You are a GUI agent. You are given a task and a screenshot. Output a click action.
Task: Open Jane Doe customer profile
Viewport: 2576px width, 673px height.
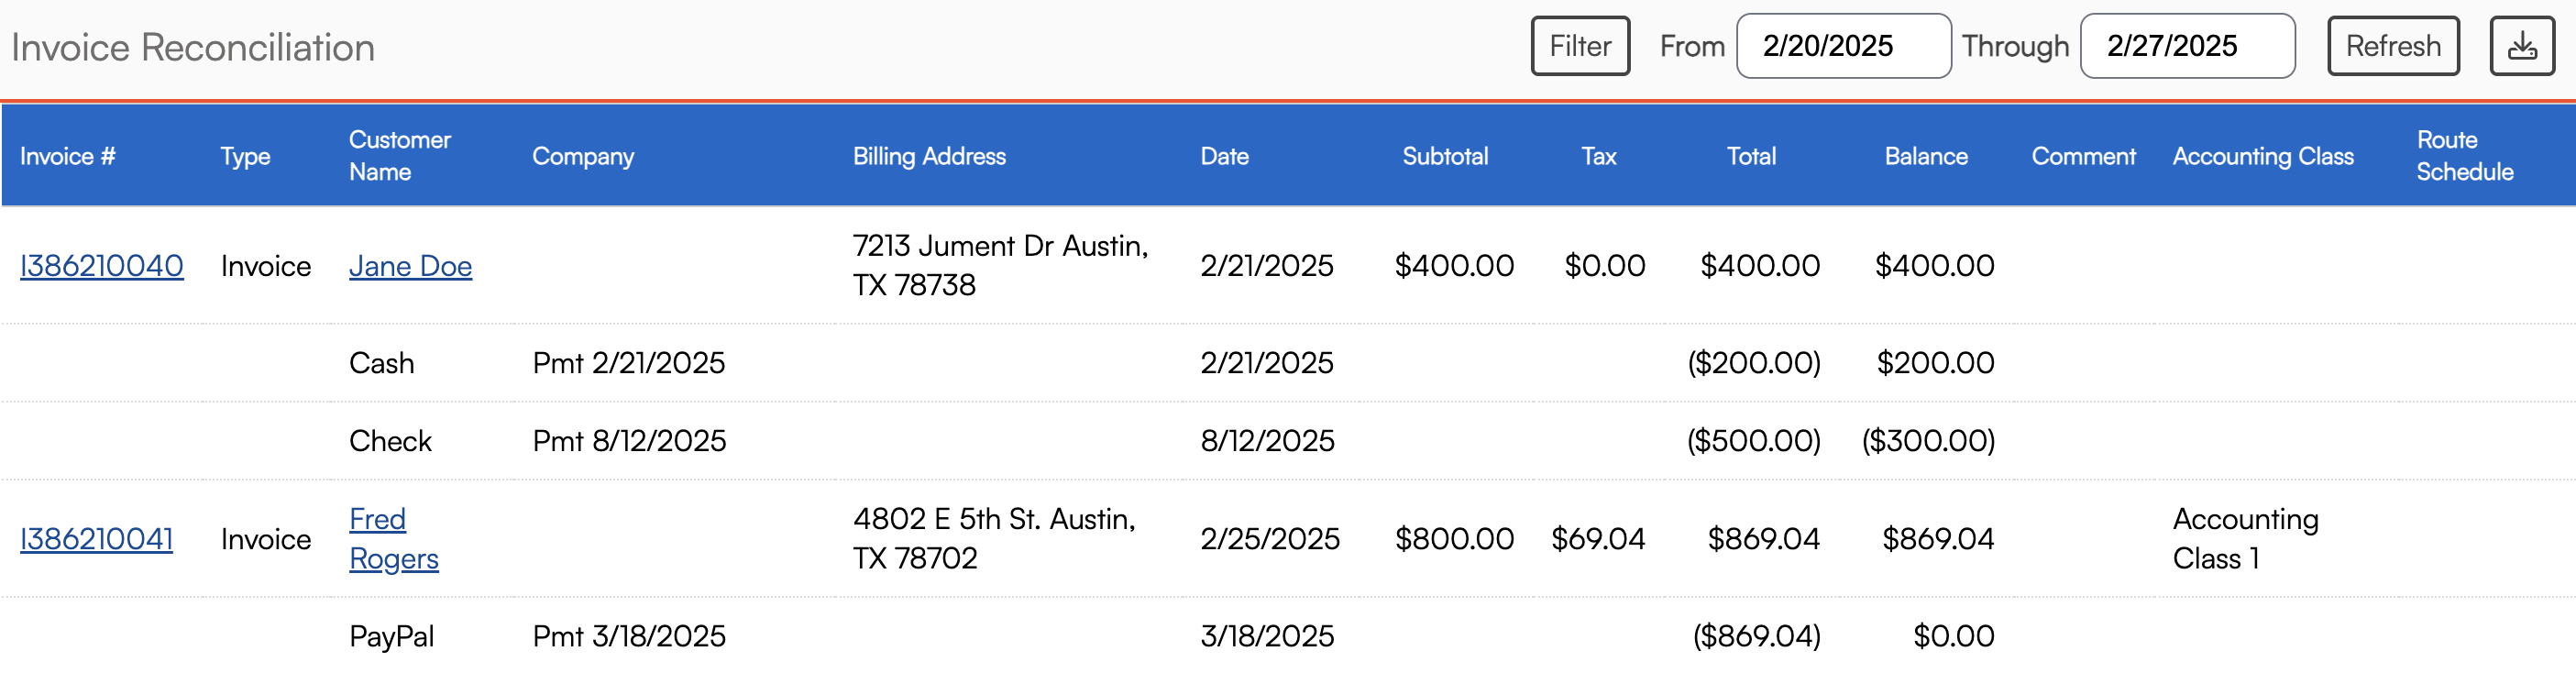tap(410, 266)
